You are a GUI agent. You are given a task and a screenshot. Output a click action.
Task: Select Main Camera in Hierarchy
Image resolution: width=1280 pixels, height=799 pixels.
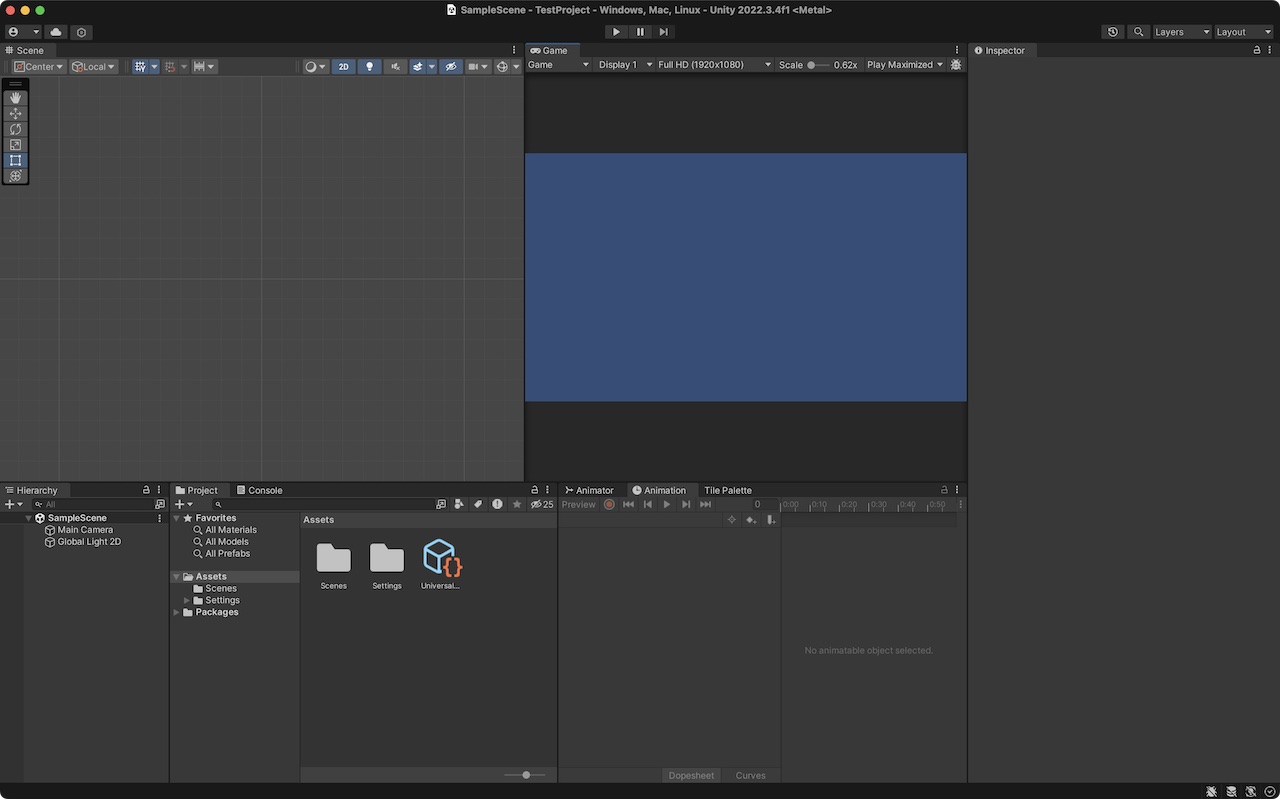click(x=85, y=530)
